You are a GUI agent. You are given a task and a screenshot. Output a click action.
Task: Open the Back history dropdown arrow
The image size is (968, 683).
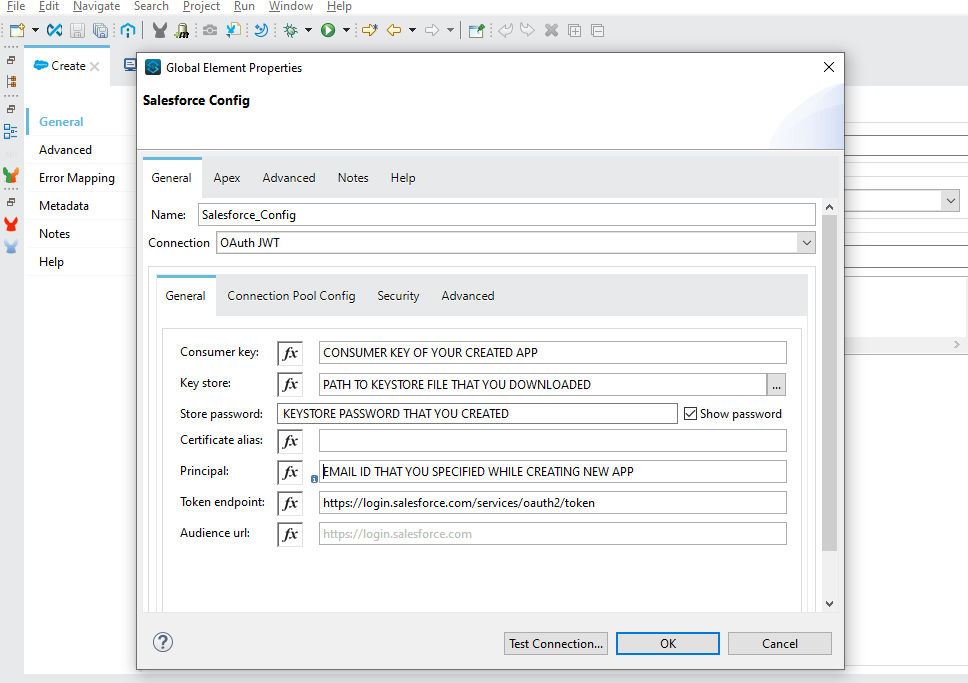pyautogui.click(x=412, y=30)
